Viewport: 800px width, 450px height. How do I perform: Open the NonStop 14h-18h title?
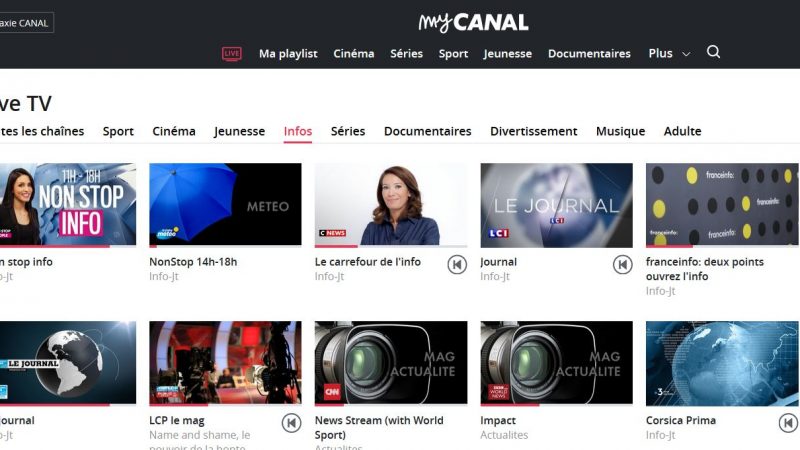coord(193,262)
